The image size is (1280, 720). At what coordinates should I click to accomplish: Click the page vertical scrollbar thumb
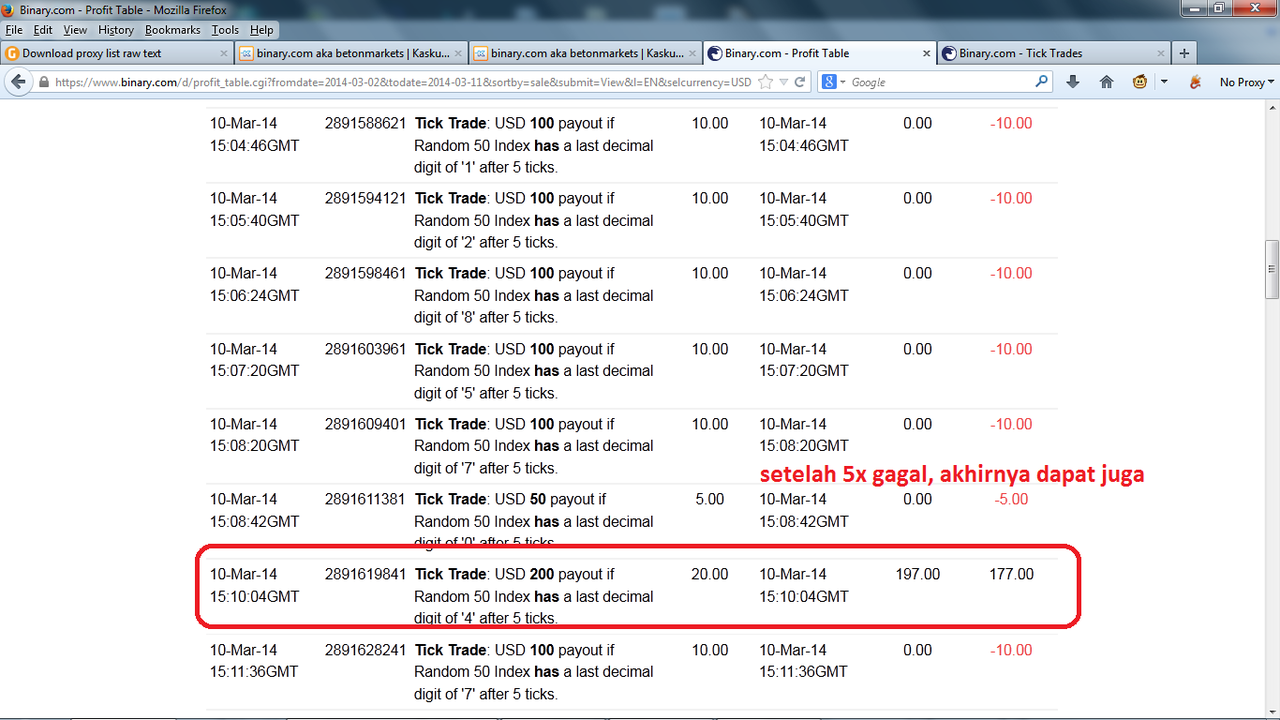click(x=1272, y=269)
